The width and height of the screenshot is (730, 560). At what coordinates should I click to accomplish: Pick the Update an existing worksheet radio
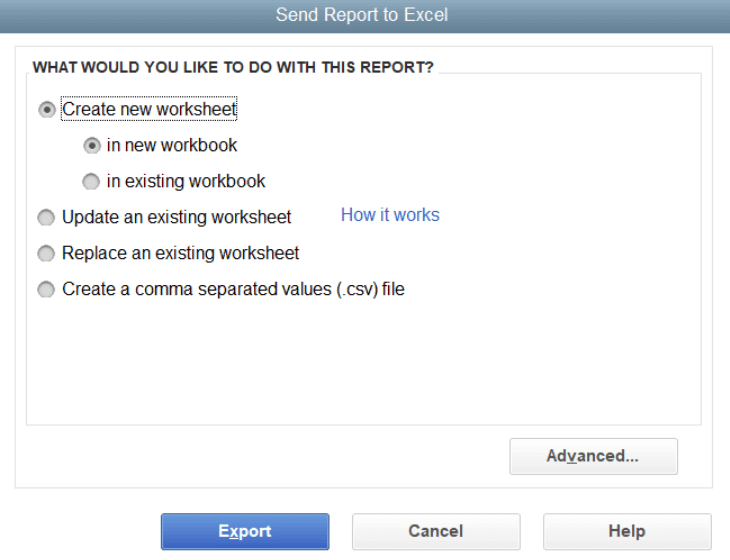pyautogui.click(x=47, y=217)
